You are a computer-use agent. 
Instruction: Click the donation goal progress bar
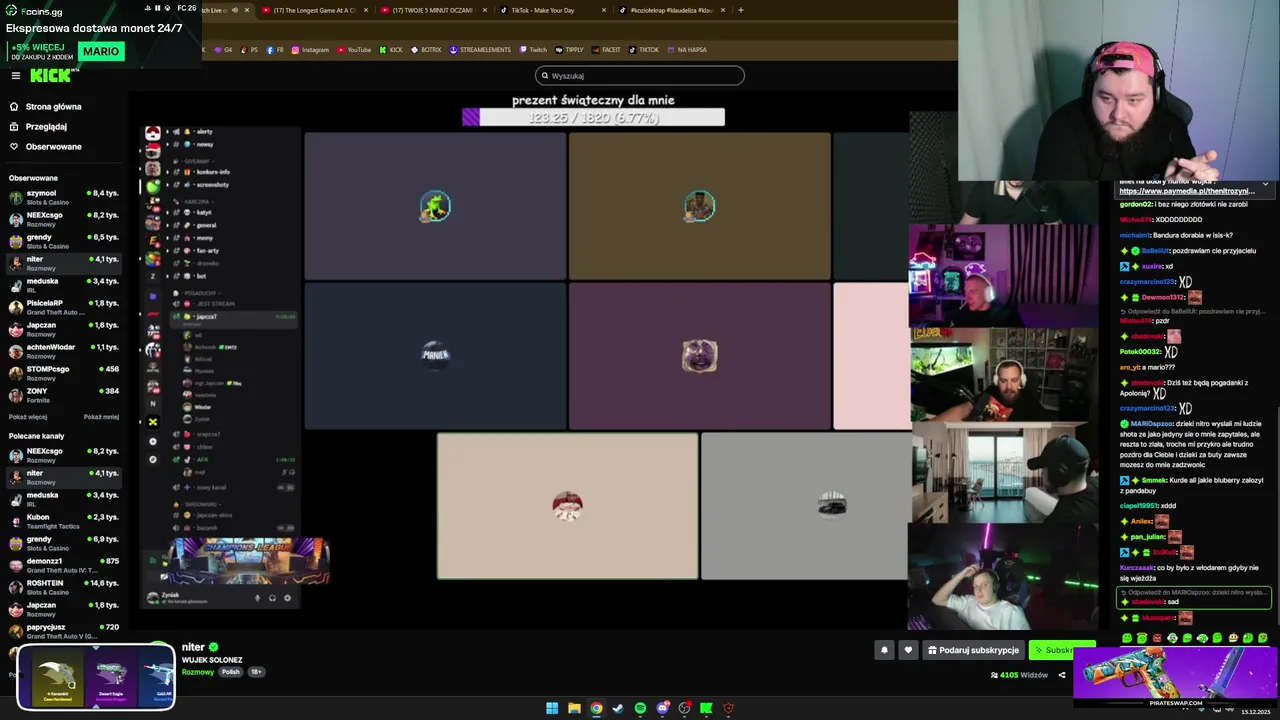coord(593,118)
